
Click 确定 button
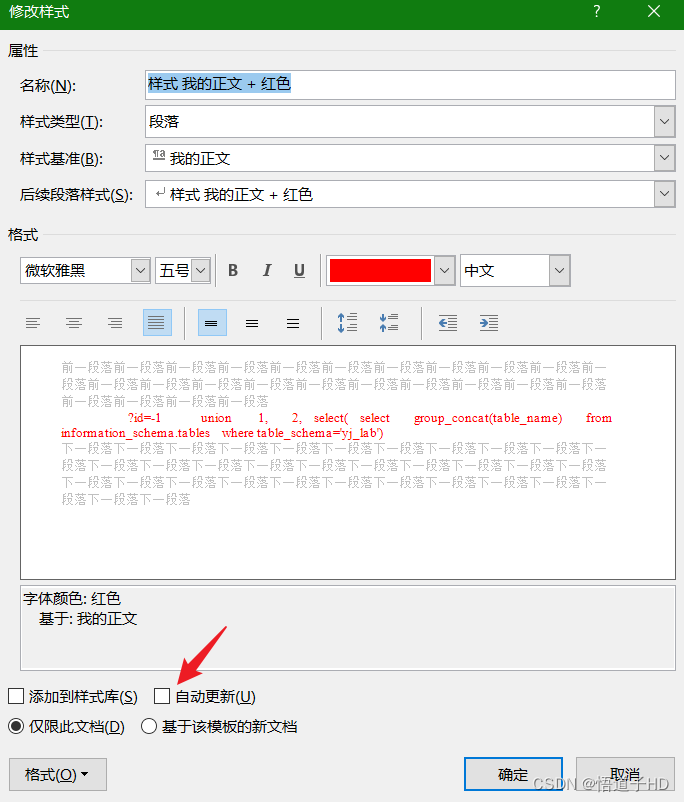coord(513,774)
